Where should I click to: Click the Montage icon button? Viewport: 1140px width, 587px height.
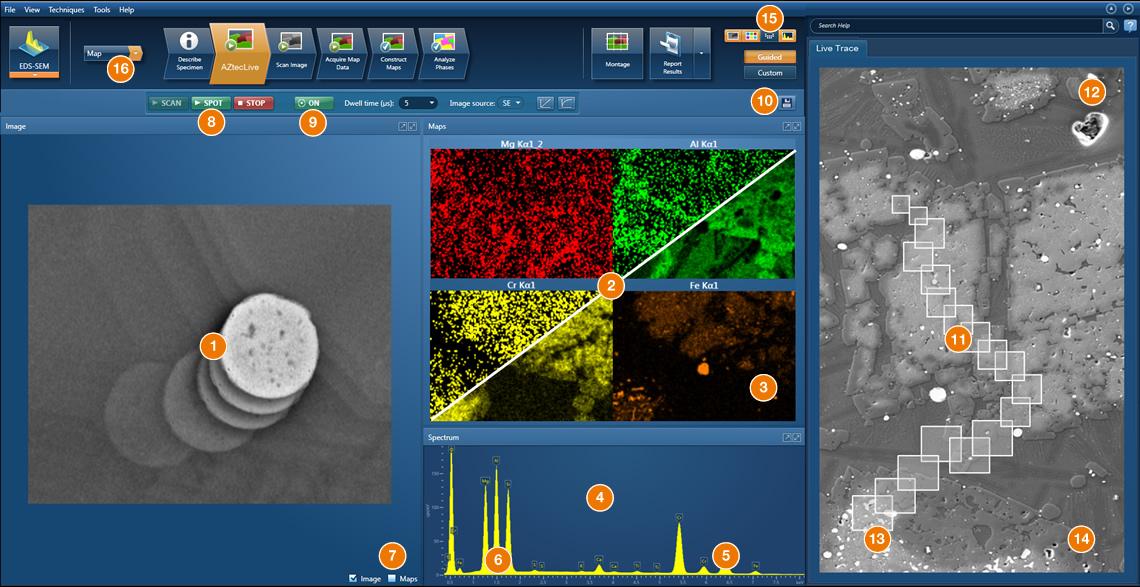(x=616, y=52)
